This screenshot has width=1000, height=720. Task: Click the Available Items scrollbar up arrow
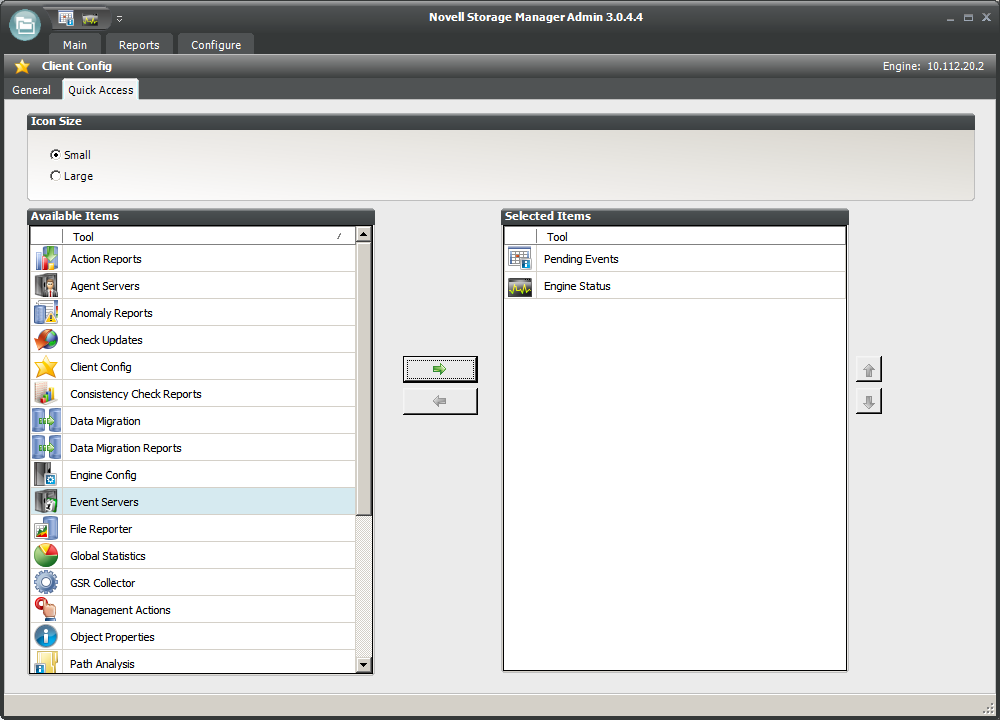[364, 234]
